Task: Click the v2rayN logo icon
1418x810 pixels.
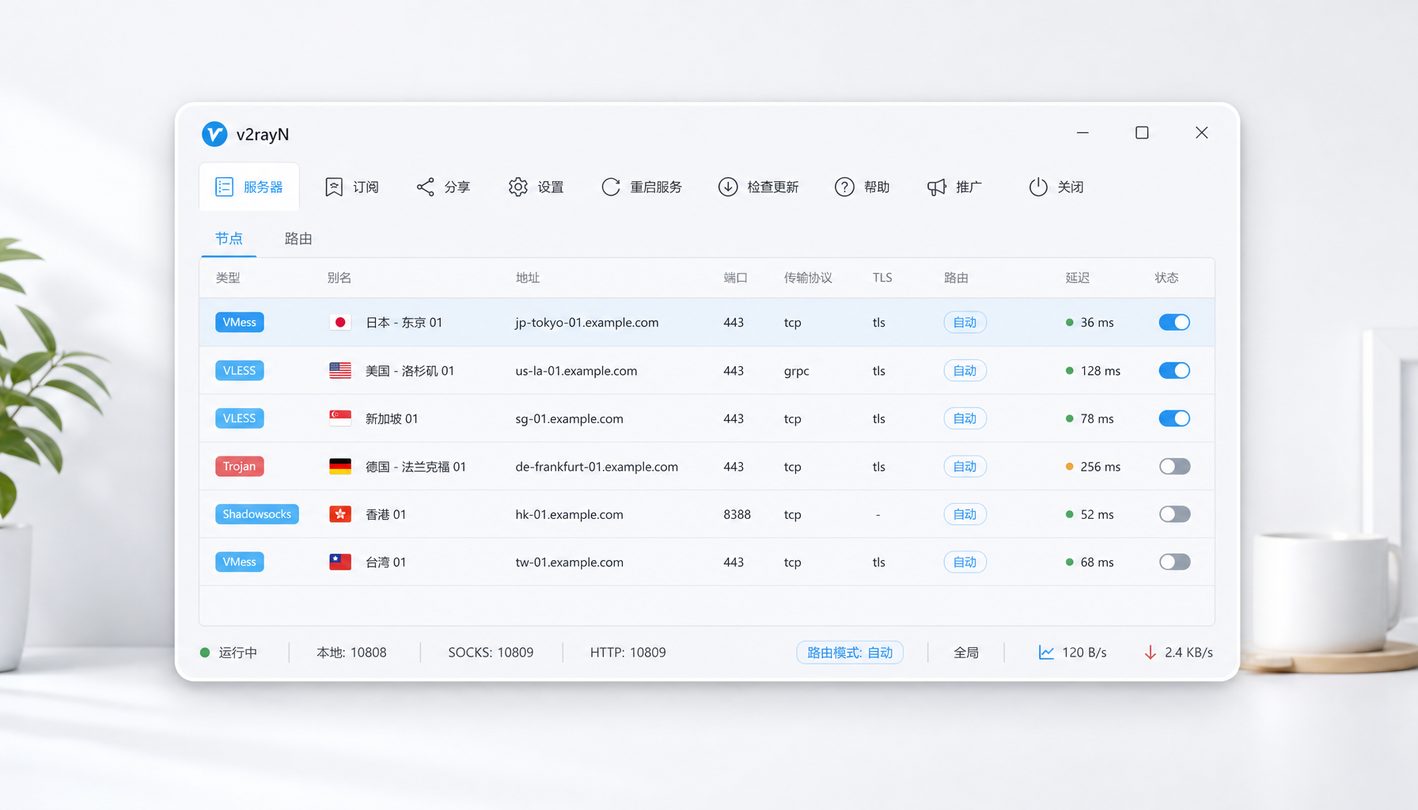Action: click(x=214, y=134)
